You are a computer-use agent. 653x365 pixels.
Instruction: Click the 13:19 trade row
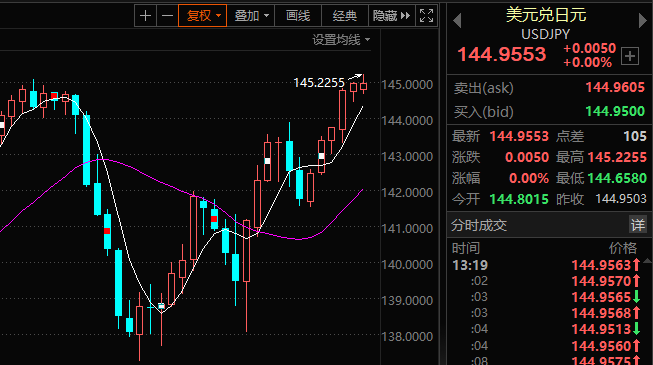click(549, 265)
